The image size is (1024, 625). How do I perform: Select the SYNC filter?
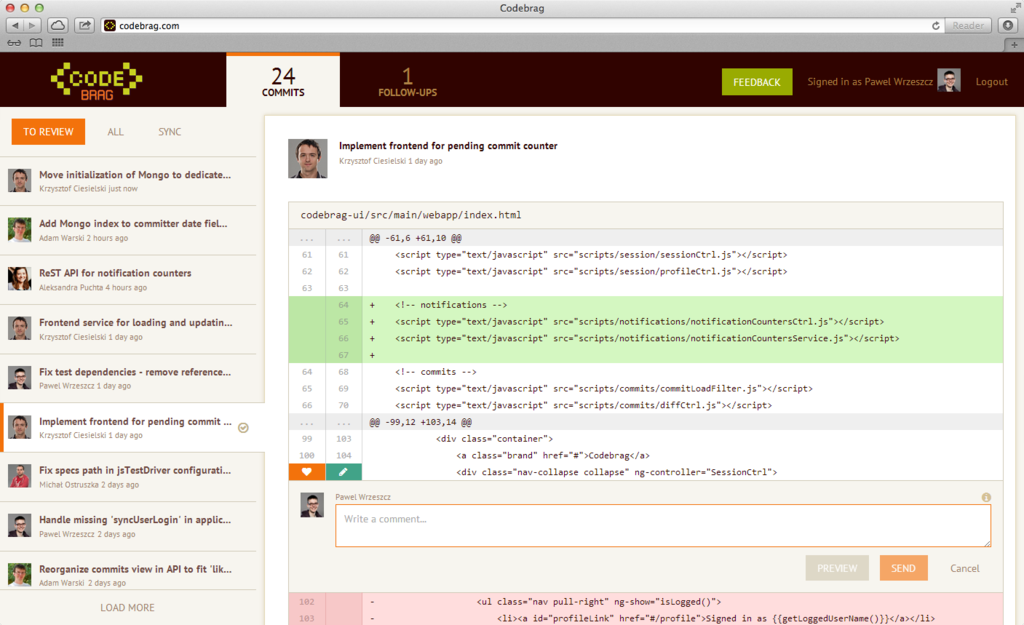[x=170, y=132]
